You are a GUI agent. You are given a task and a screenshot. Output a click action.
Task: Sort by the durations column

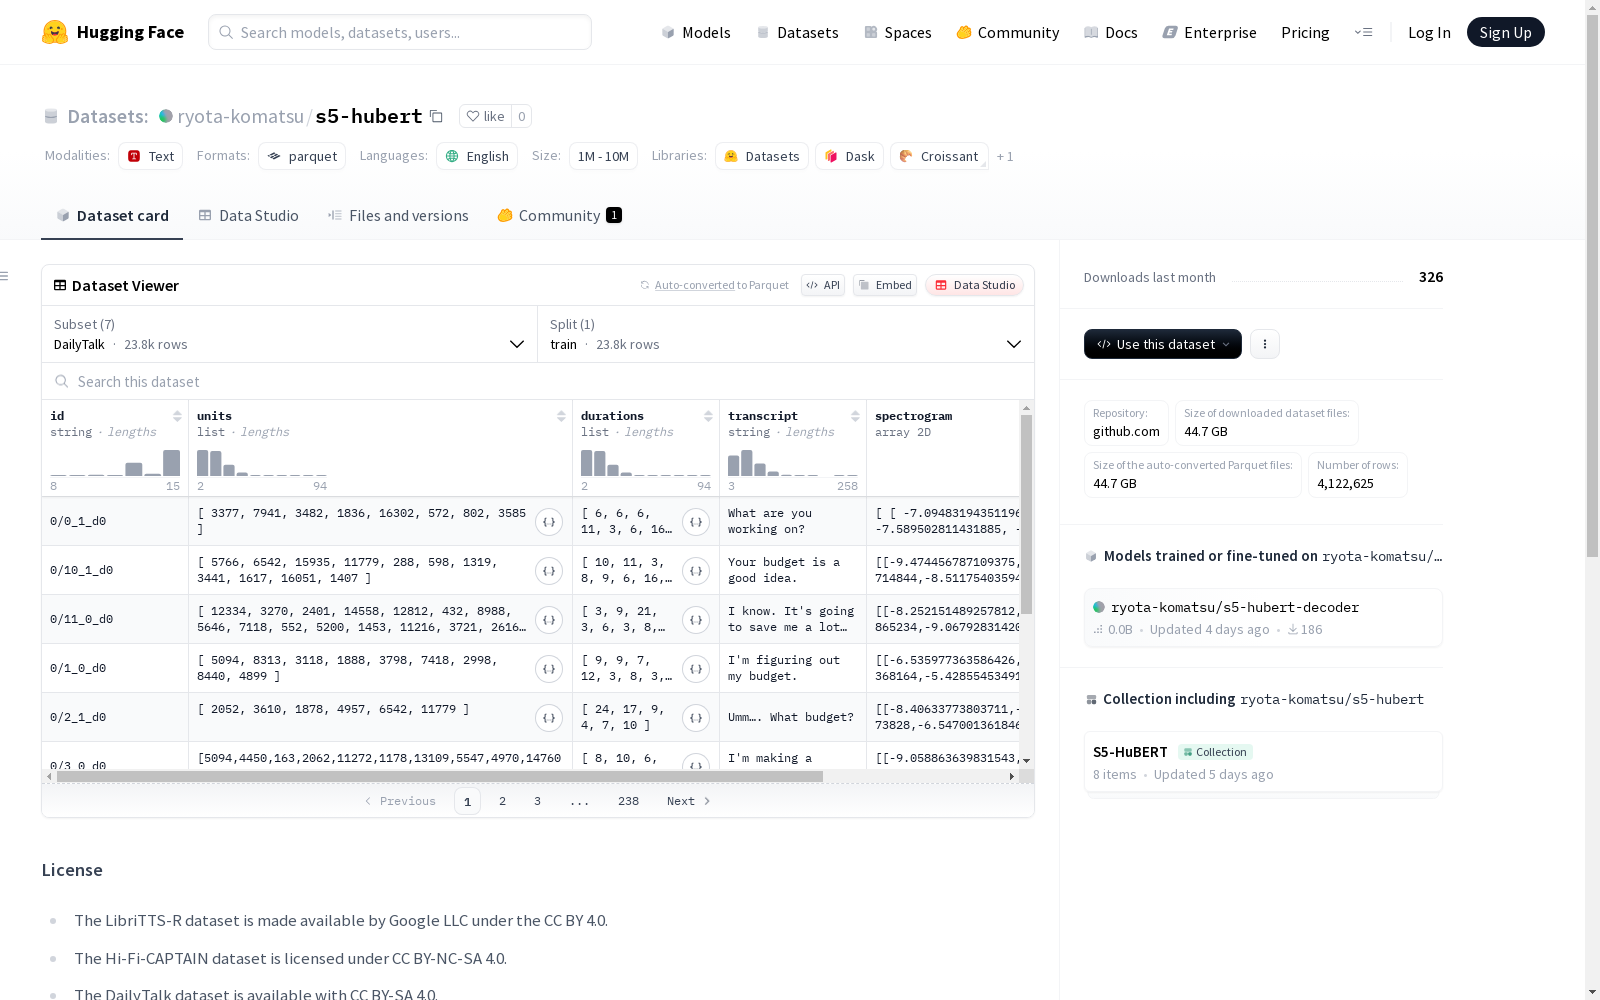708,416
